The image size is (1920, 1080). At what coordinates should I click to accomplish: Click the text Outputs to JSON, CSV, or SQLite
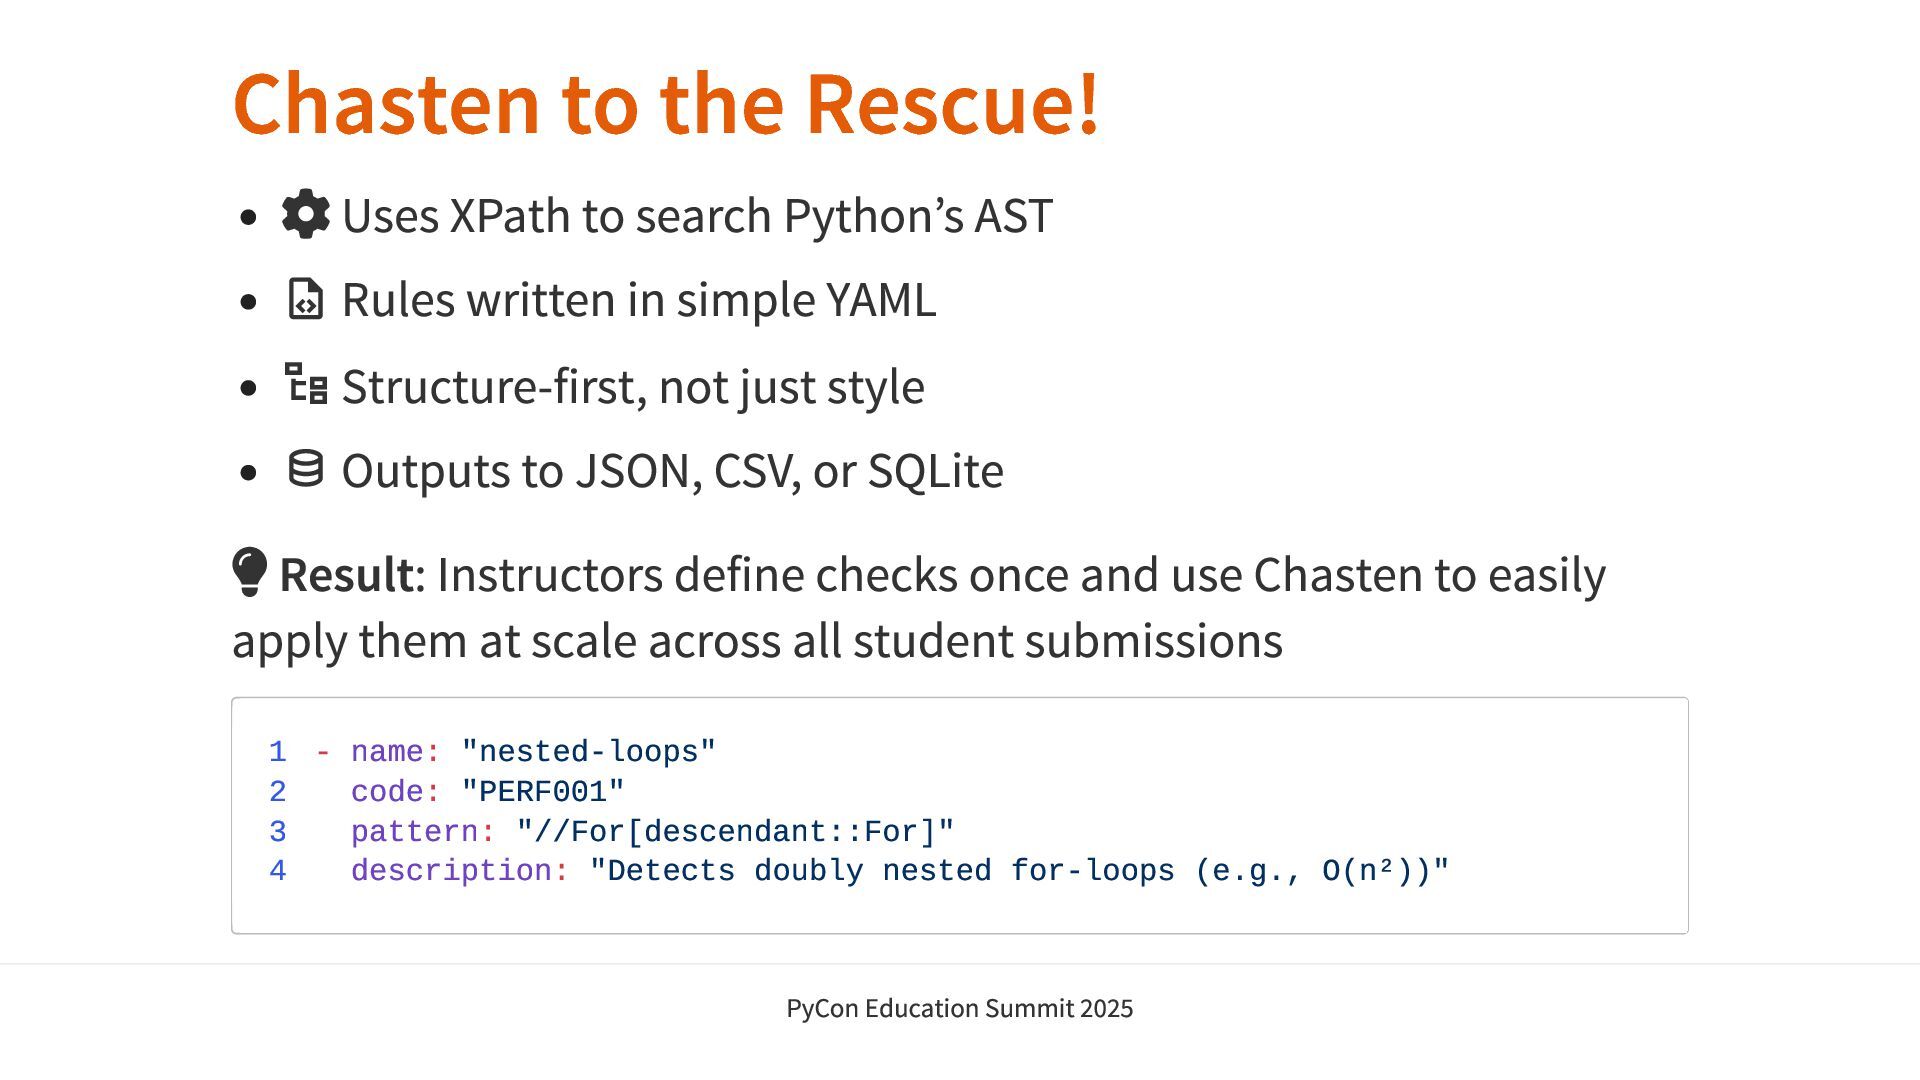[672, 471]
